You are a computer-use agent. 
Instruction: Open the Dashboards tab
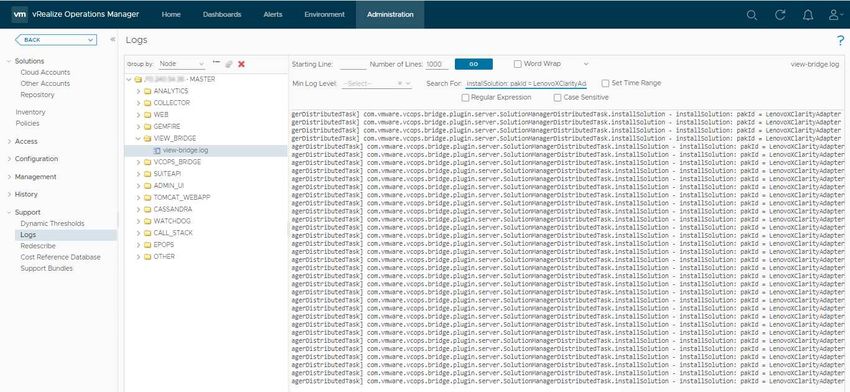tap(222, 15)
